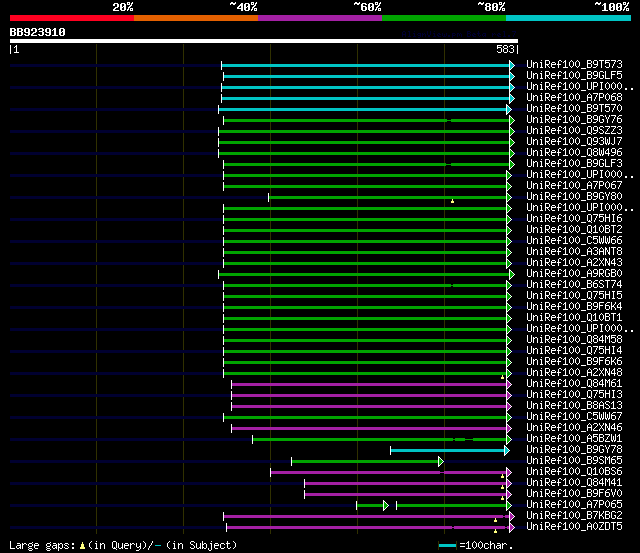Open hit UniRef100_B9GY76
This screenshot has height=553, width=640.
[574, 120]
